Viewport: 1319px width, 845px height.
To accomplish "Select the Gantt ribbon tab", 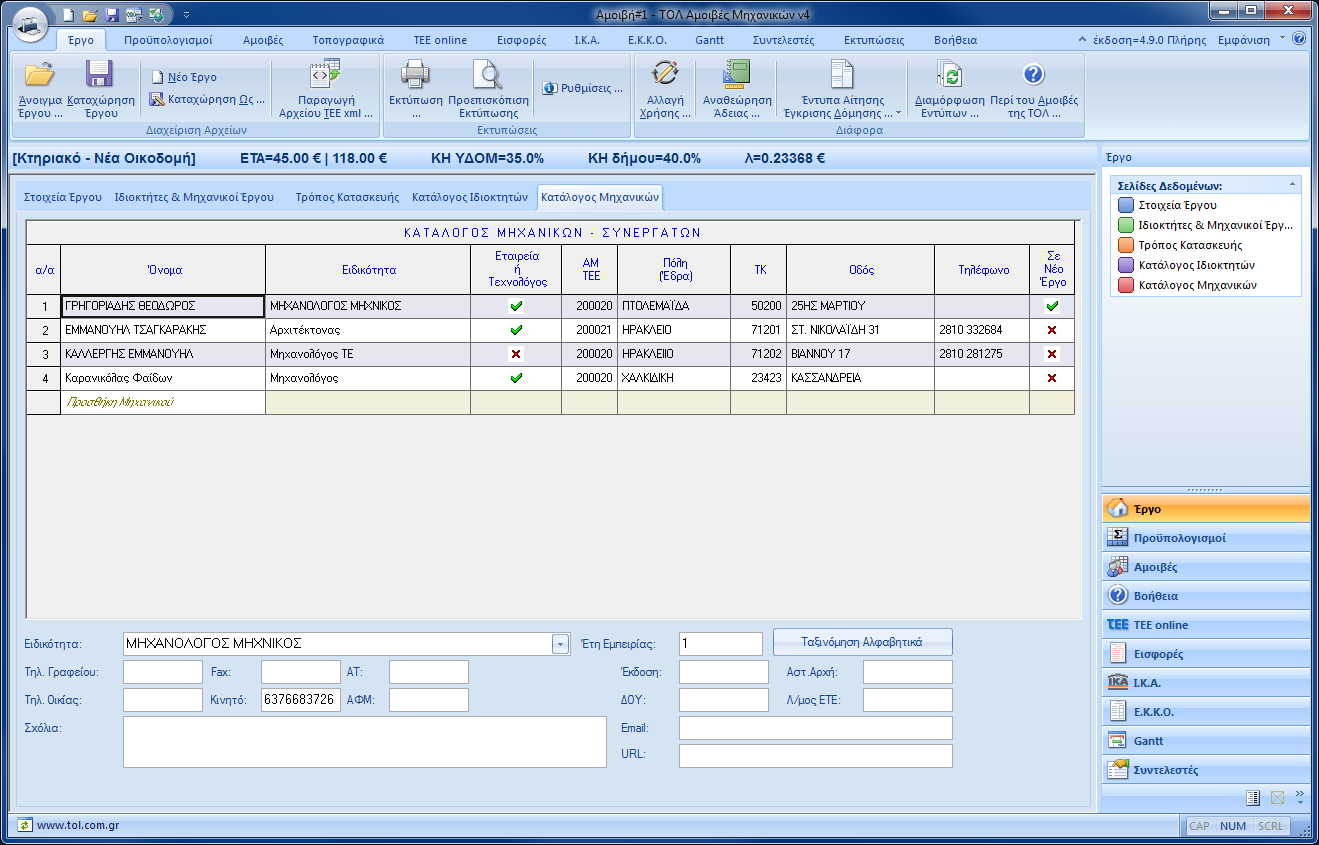I will 709,40.
